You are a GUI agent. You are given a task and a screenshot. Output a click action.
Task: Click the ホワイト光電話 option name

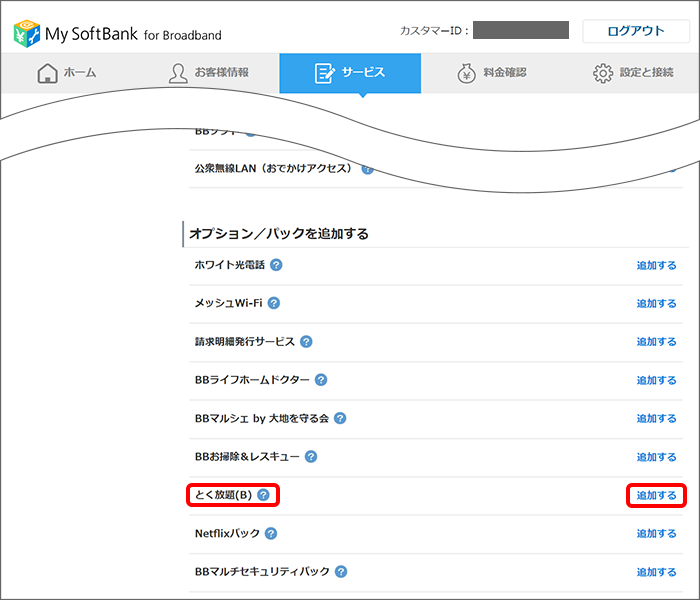click(229, 265)
